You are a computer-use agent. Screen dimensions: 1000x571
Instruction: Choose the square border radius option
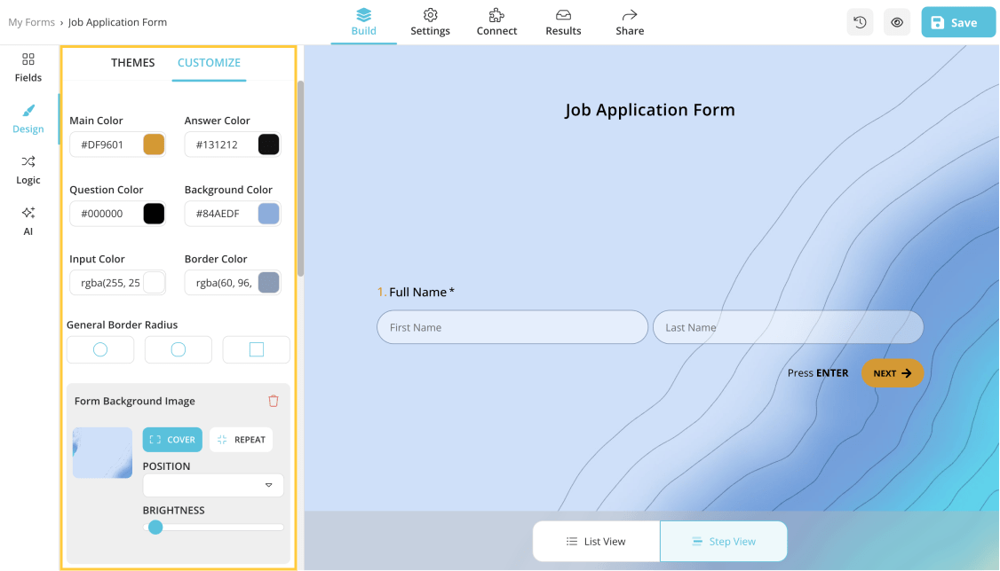pyautogui.click(x=256, y=350)
